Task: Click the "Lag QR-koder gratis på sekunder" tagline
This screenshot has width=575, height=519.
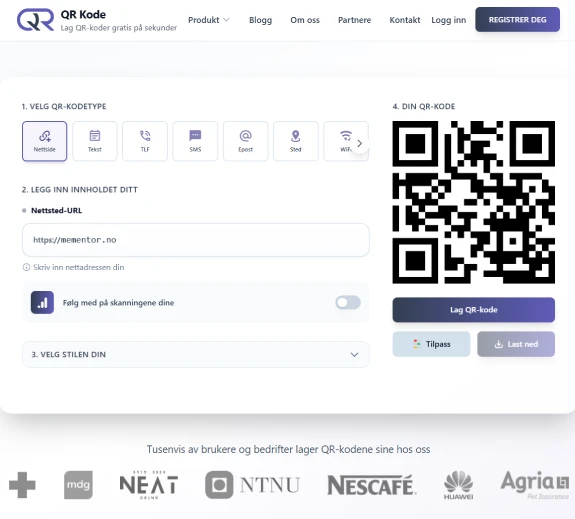Action: tap(118, 28)
